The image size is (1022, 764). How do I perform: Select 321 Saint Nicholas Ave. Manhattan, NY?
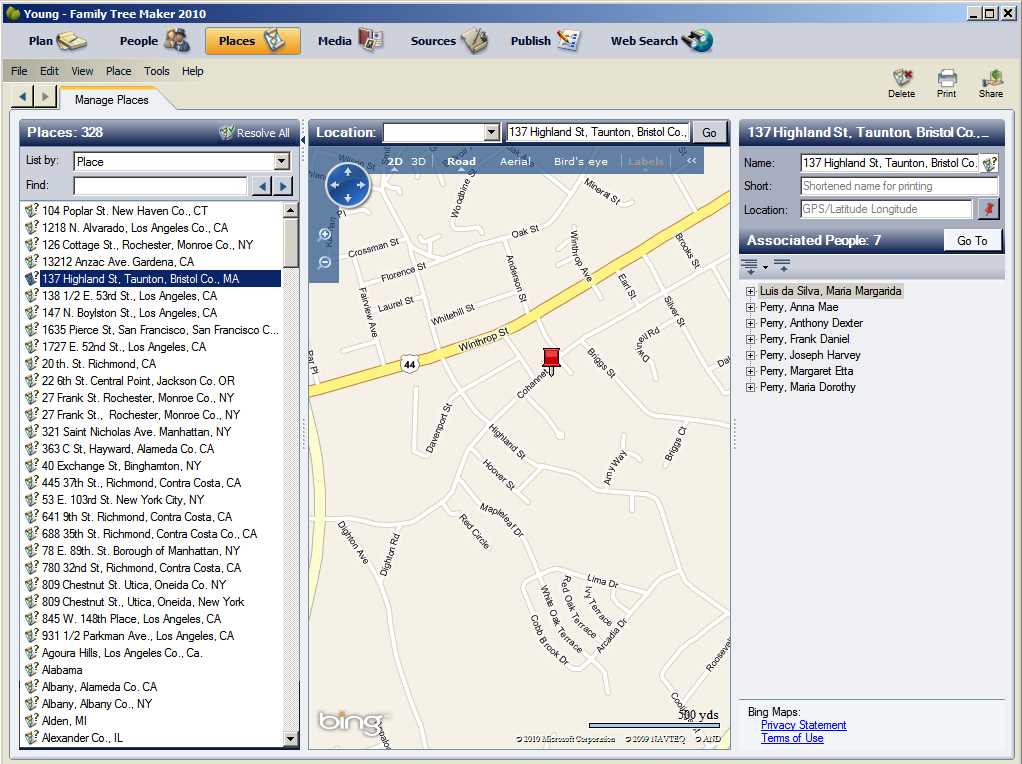pyautogui.click(x=136, y=432)
